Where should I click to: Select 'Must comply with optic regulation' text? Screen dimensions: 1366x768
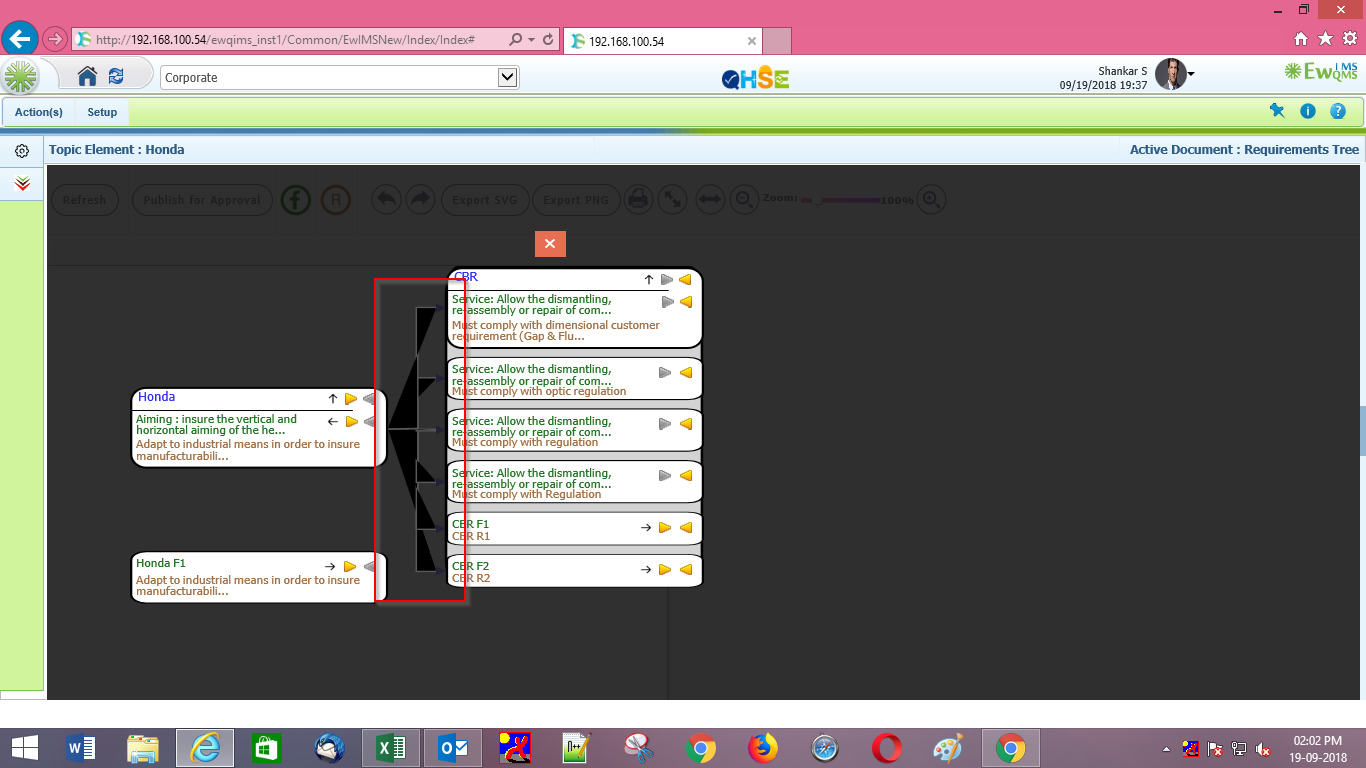pyautogui.click(x=539, y=391)
